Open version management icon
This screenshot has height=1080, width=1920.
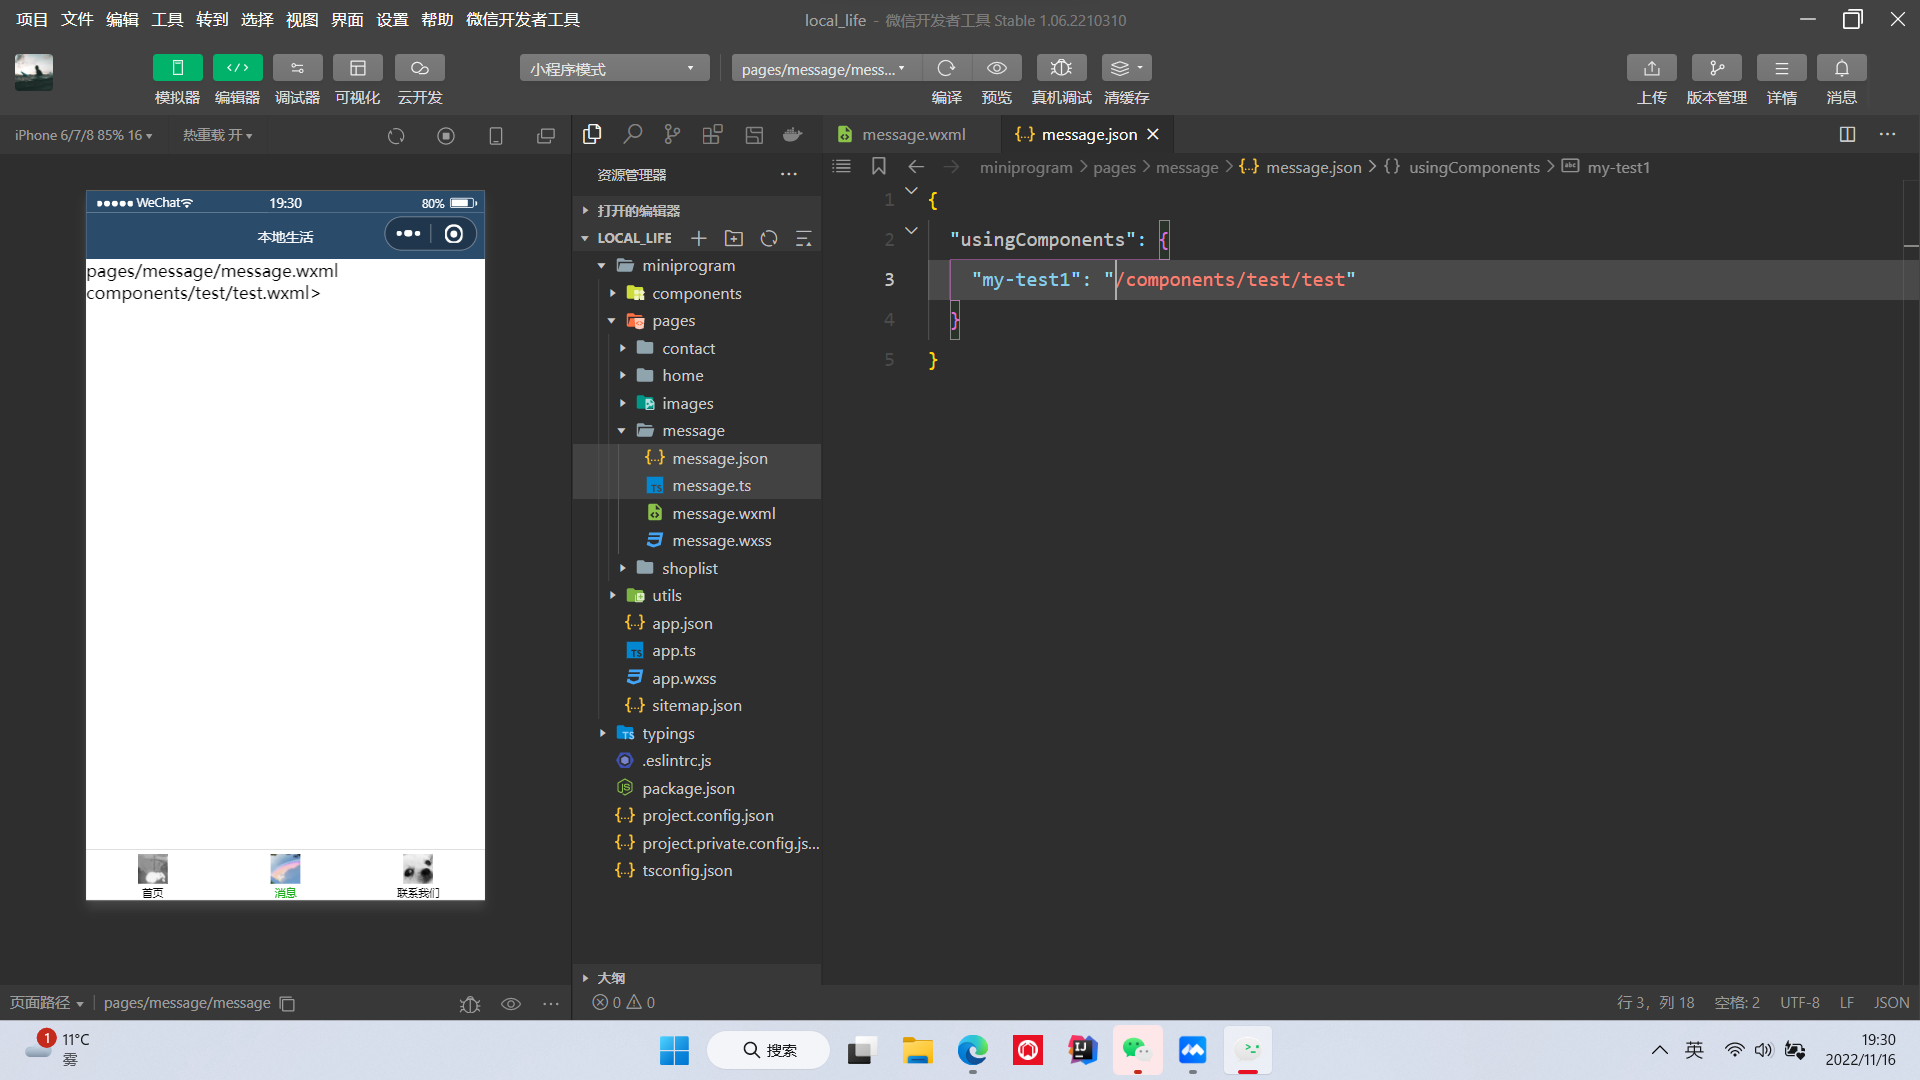(1716, 68)
